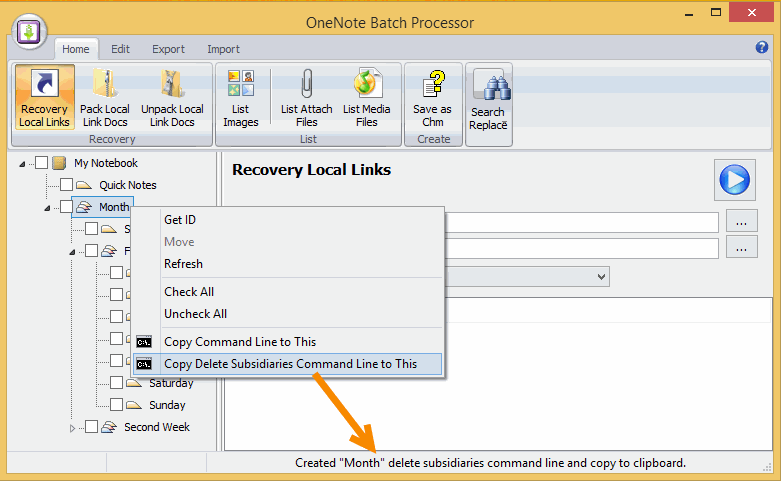Tick the Sunday checkbox
Image resolution: width=781 pixels, height=481 pixels.
click(x=116, y=404)
